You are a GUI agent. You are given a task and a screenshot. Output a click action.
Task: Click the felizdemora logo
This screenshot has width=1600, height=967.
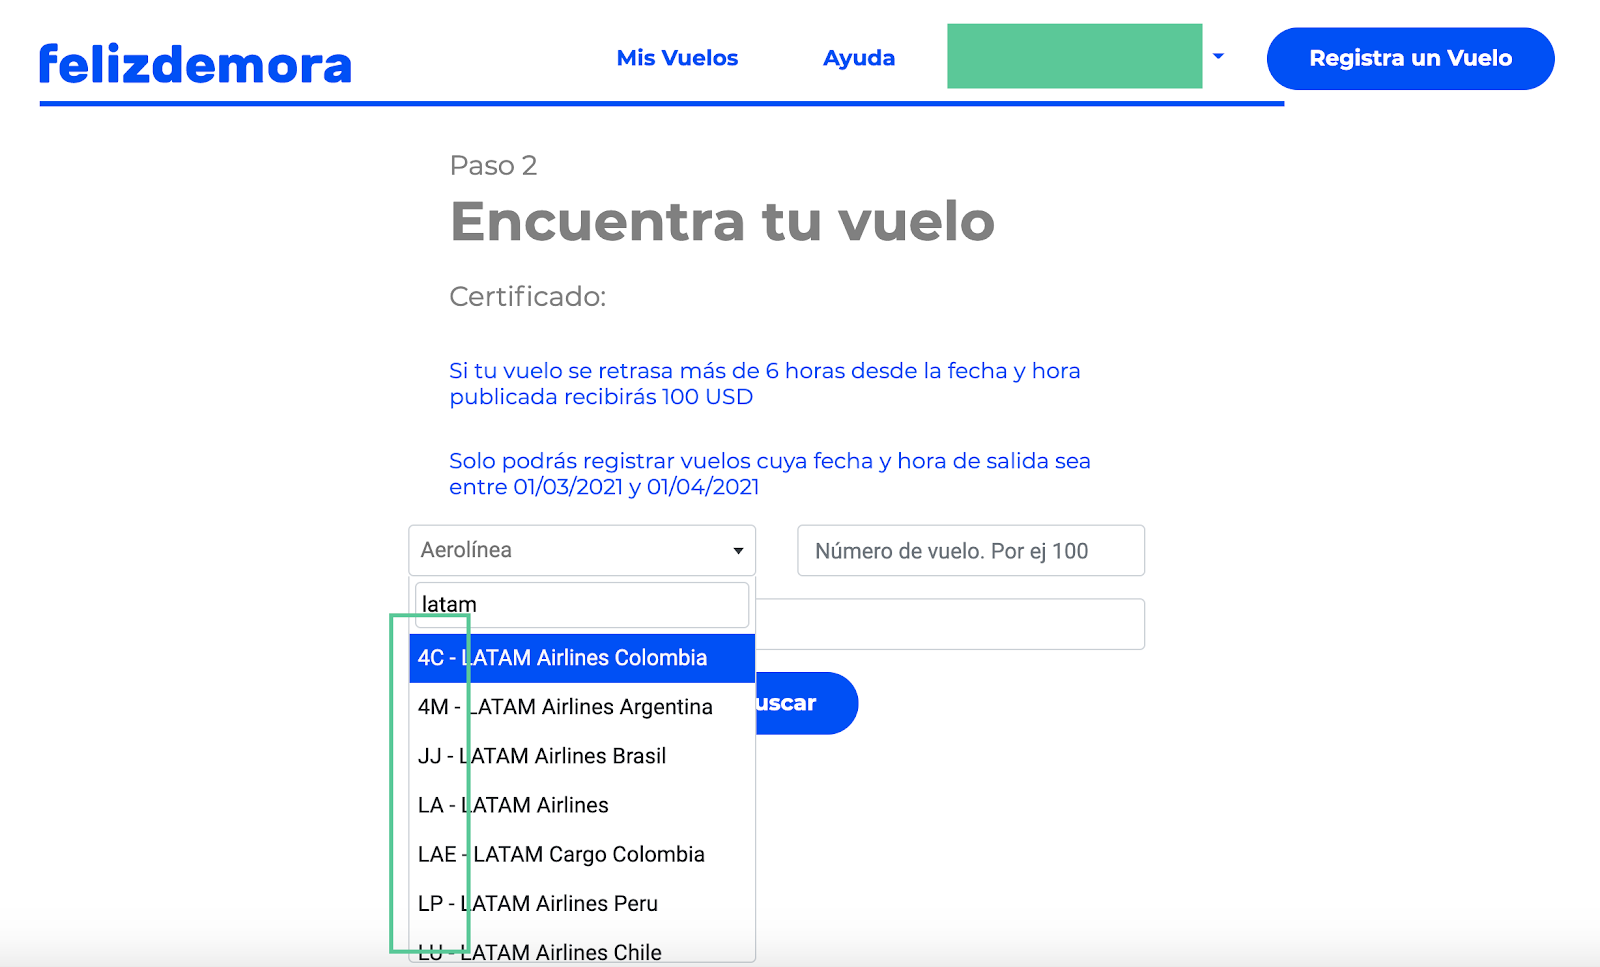pos(195,64)
